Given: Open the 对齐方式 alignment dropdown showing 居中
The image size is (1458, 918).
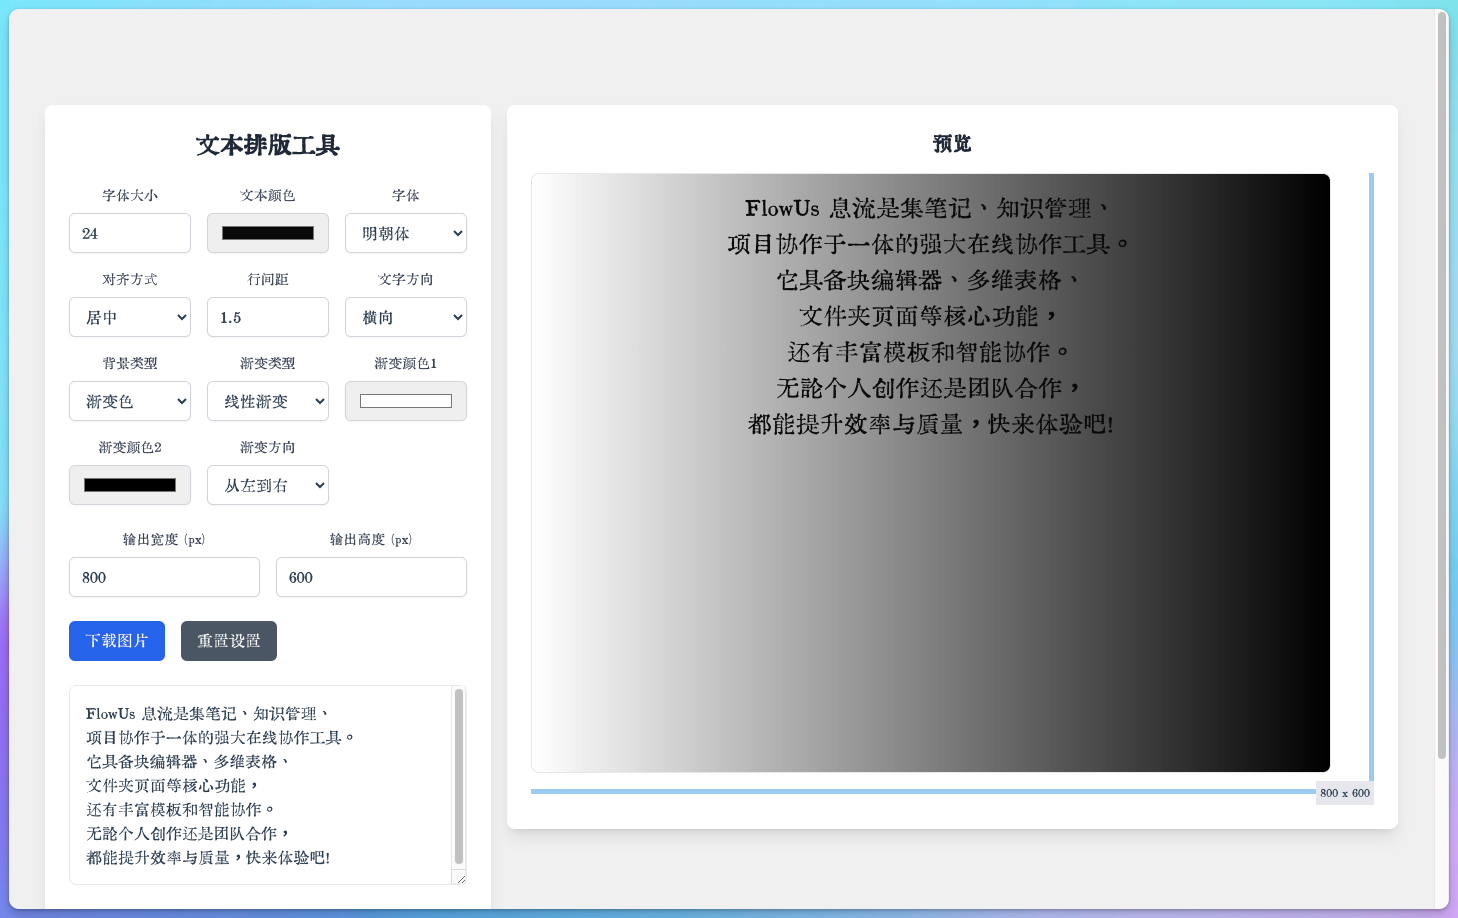Looking at the screenshot, I should pos(129,317).
